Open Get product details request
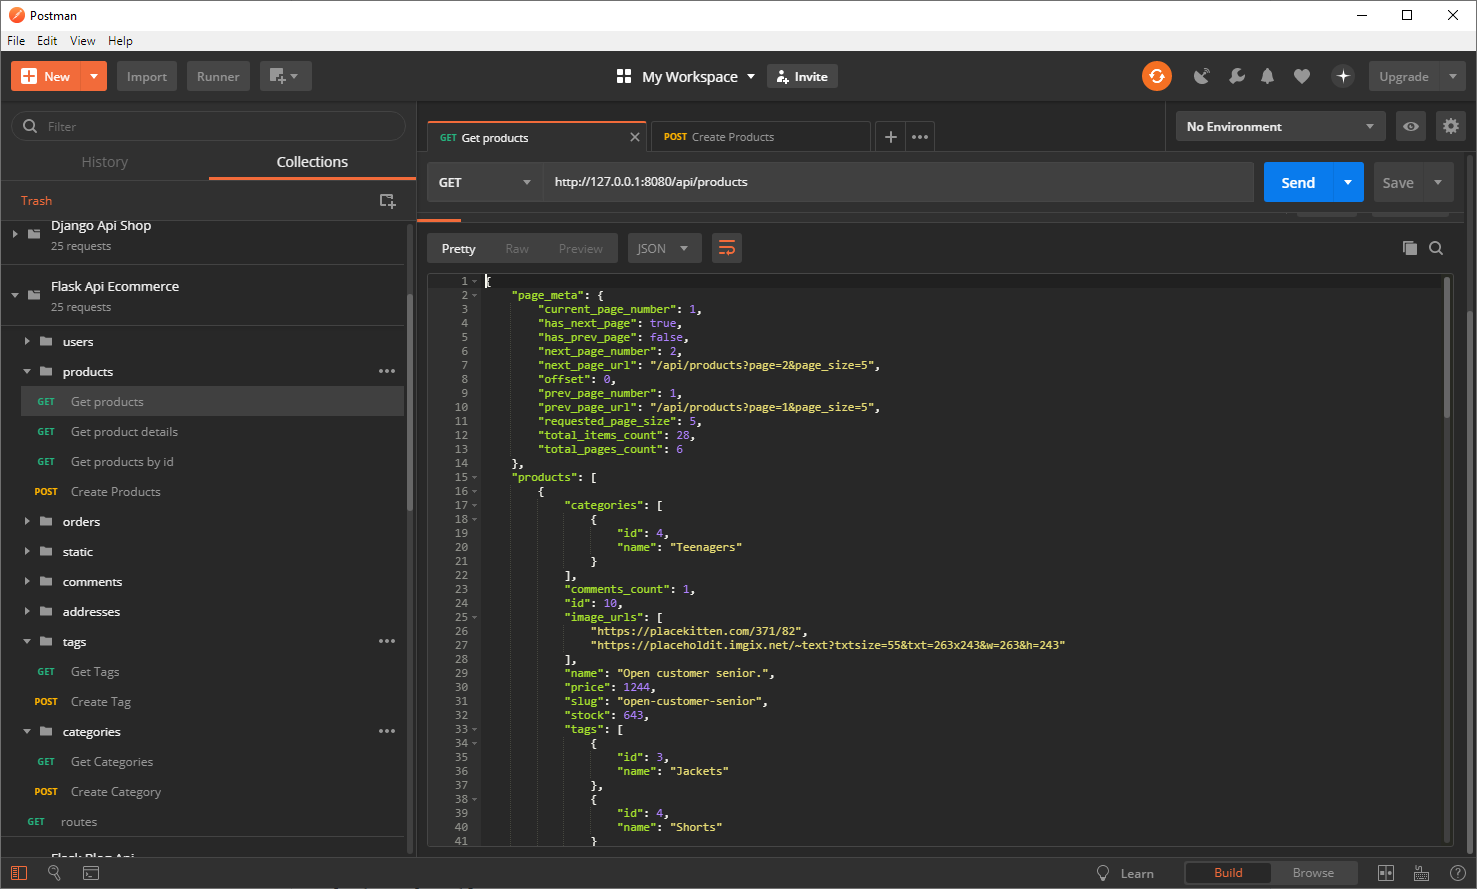Screen dimensions: 1477x889 pyautogui.click(x=124, y=431)
